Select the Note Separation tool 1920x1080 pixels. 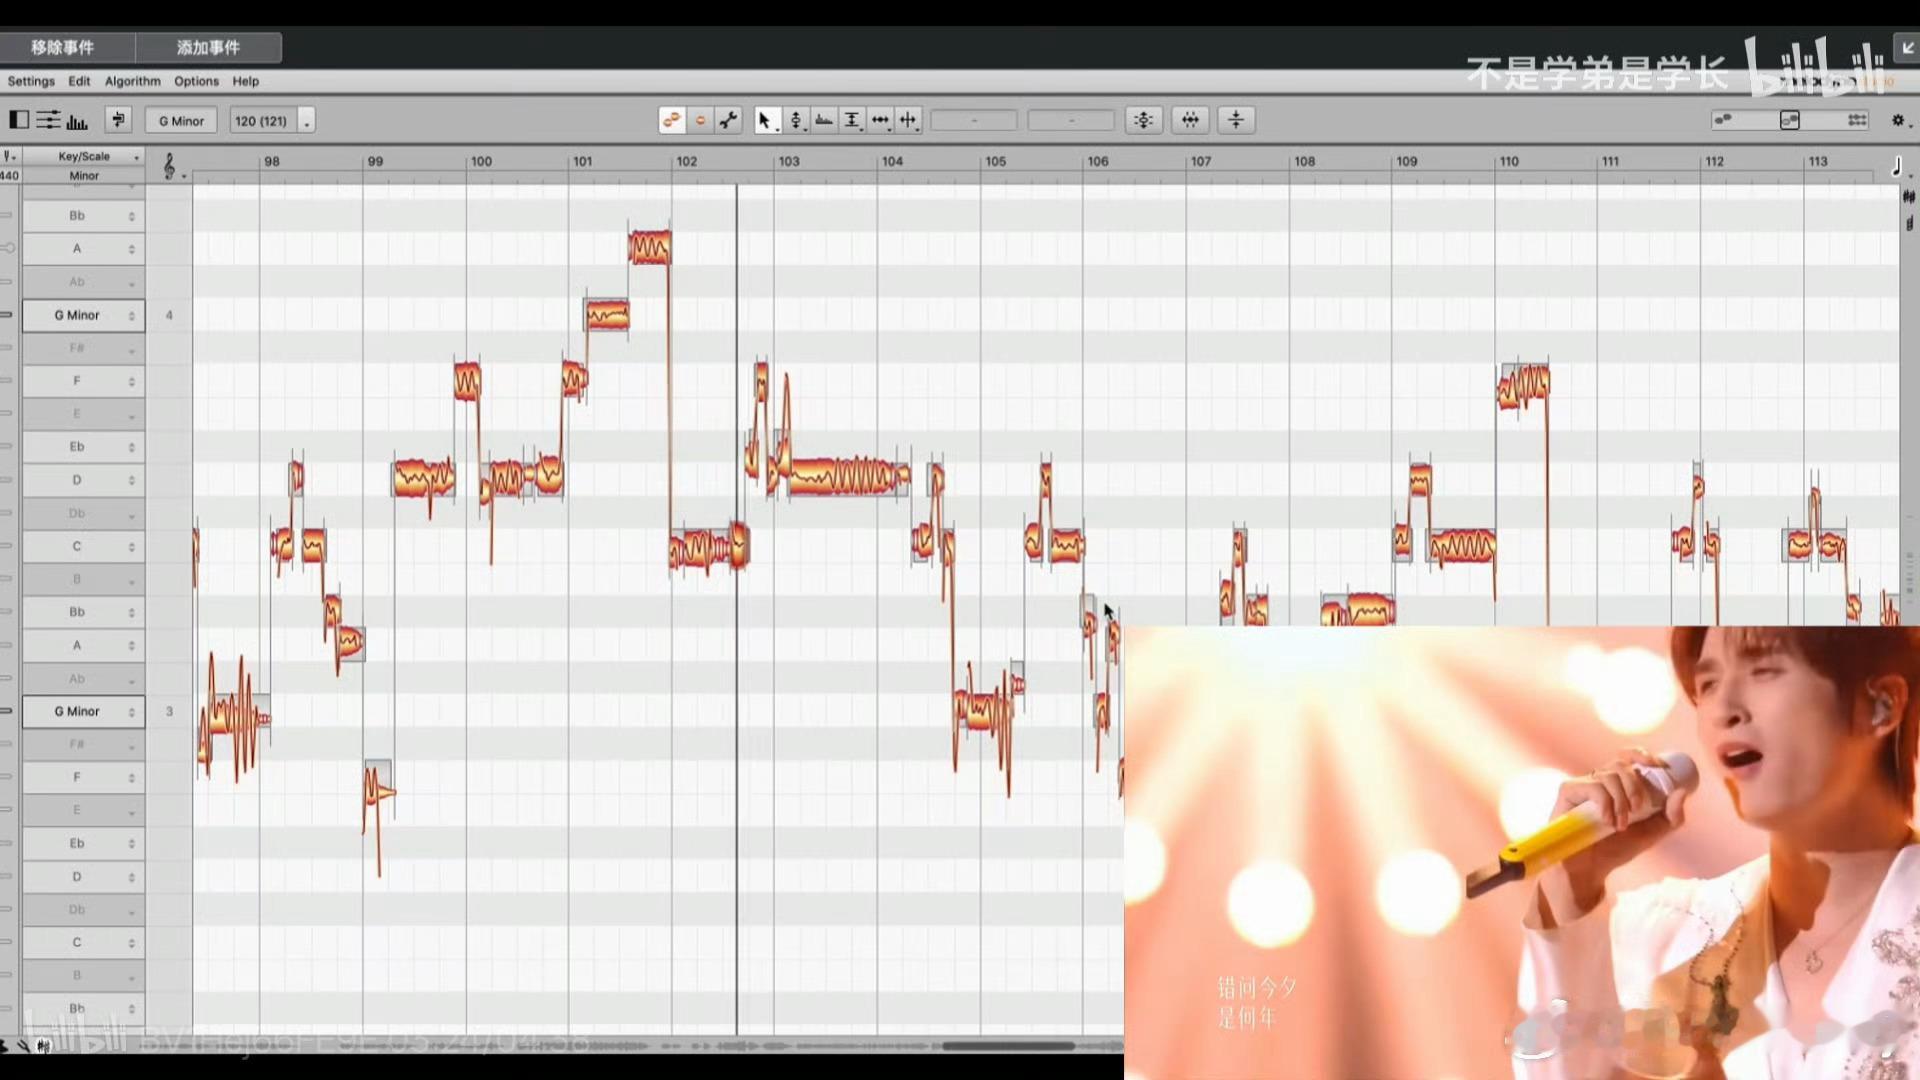908,120
